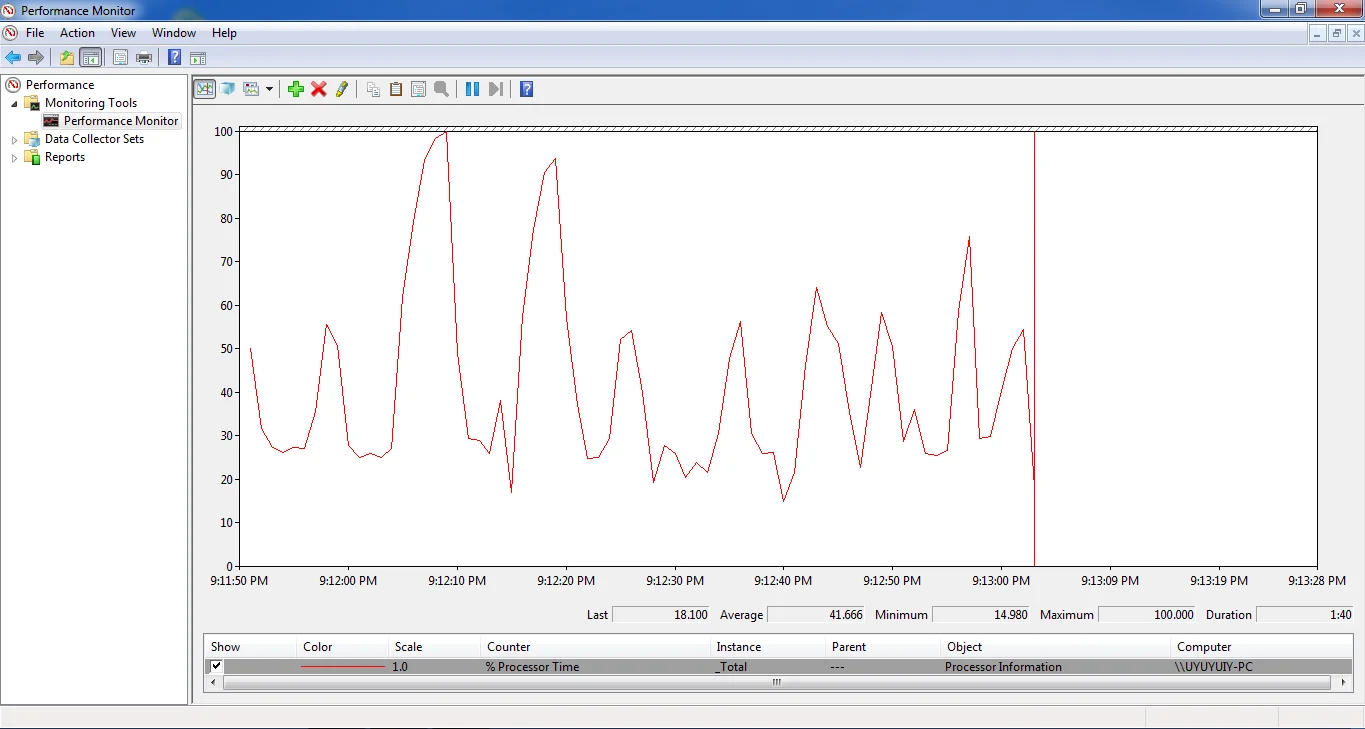Open the Window menu
Viewport: 1365px width, 729px height.
click(174, 33)
